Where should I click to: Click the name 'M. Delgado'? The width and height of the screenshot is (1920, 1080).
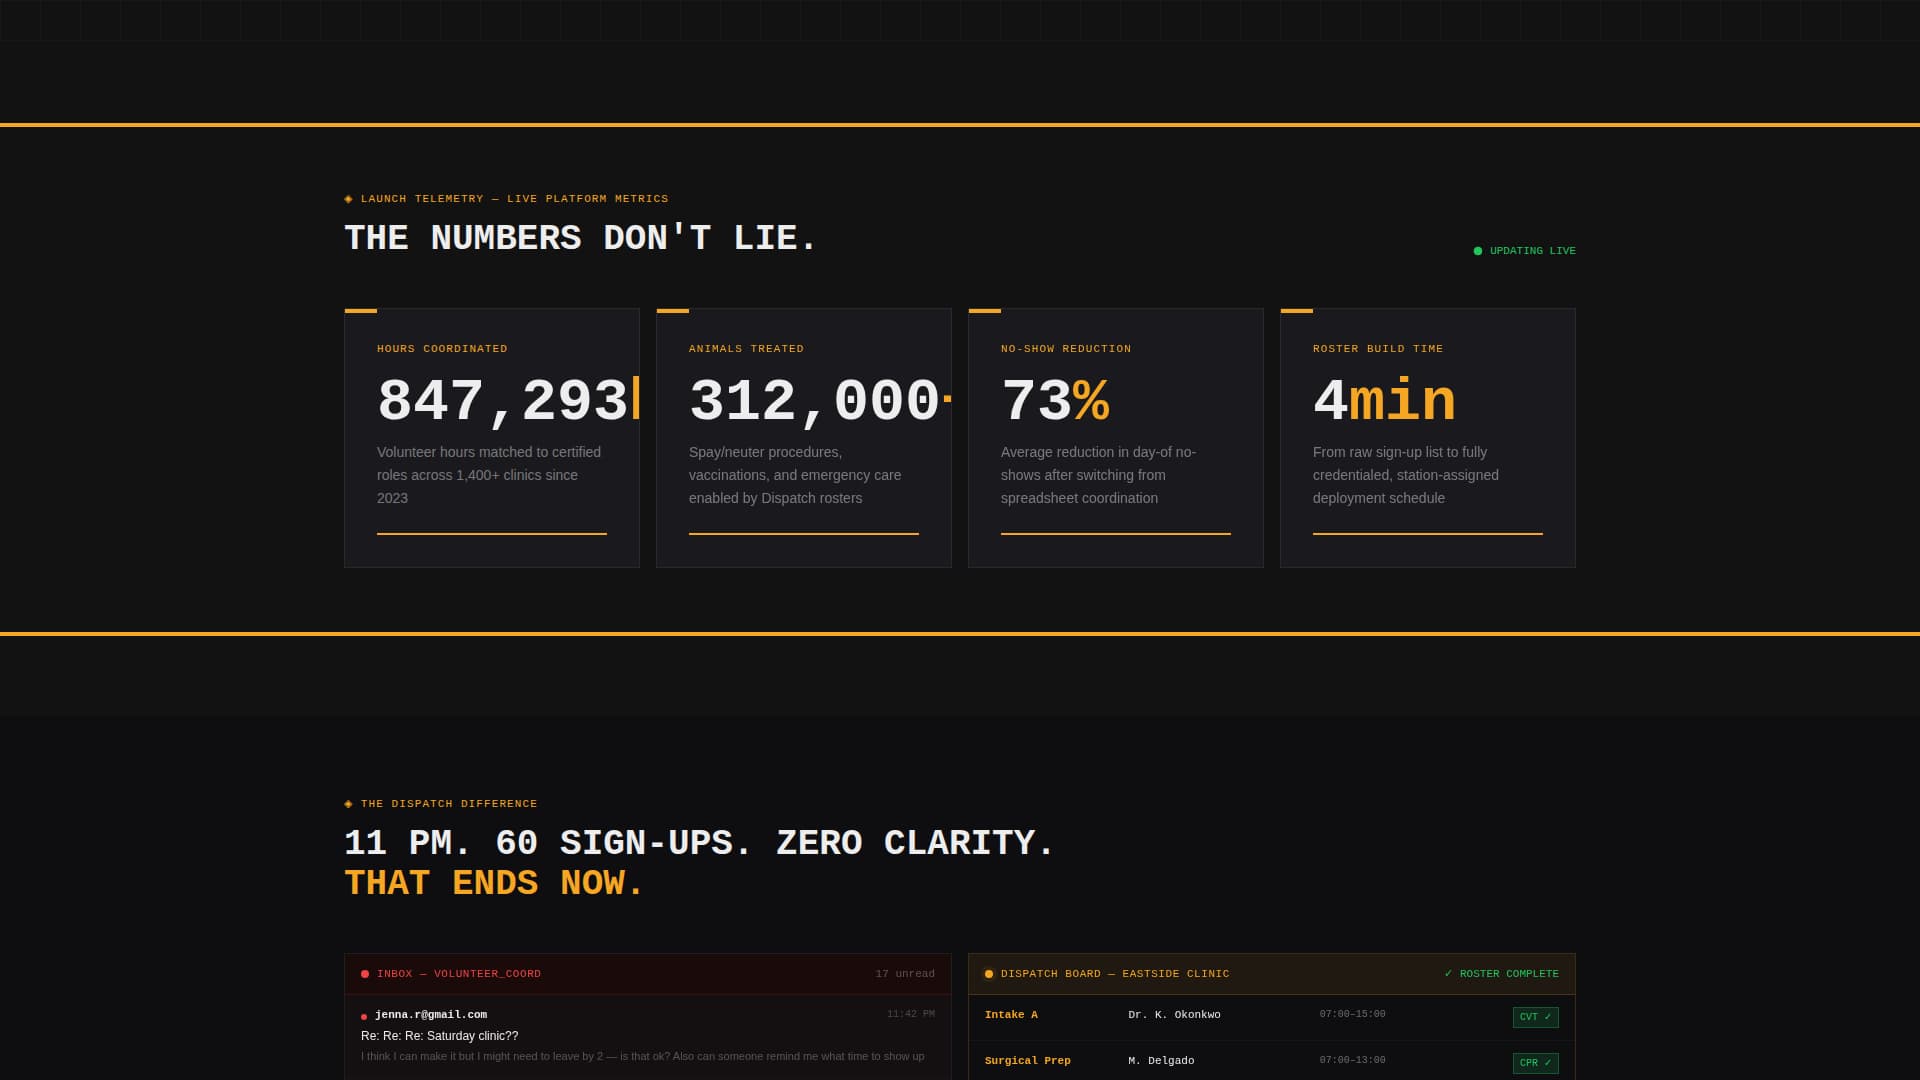click(1161, 1061)
